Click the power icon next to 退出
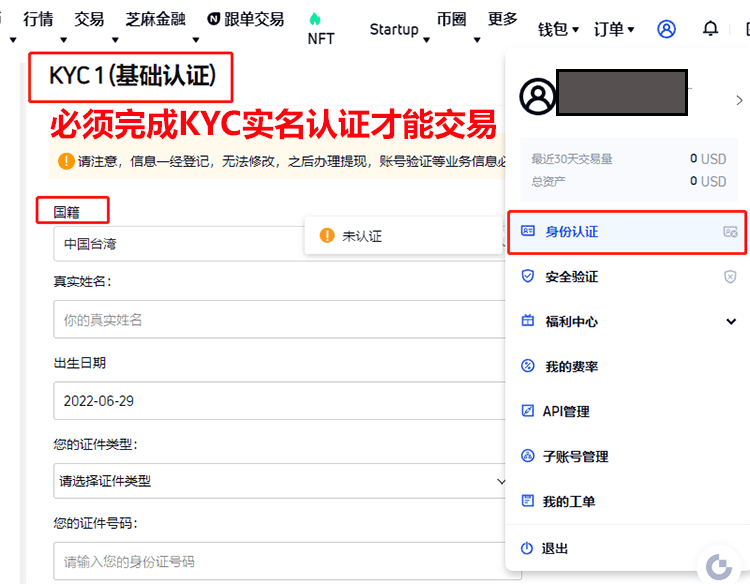 tap(527, 548)
